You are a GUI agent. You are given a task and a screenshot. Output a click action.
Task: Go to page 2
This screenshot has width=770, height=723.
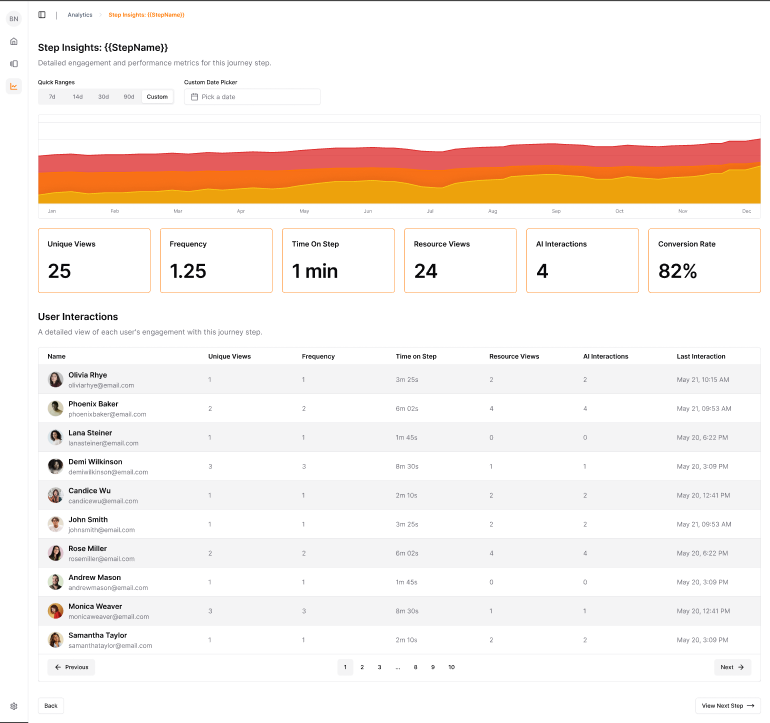pyautogui.click(x=362, y=667)
